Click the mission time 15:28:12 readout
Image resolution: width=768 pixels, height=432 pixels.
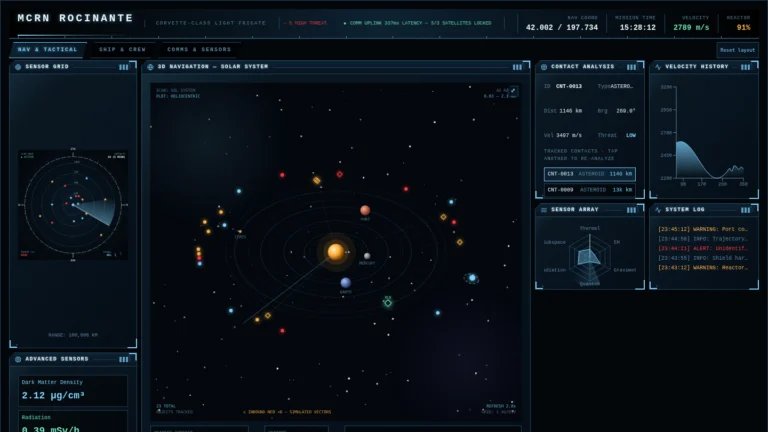point(638,27)
